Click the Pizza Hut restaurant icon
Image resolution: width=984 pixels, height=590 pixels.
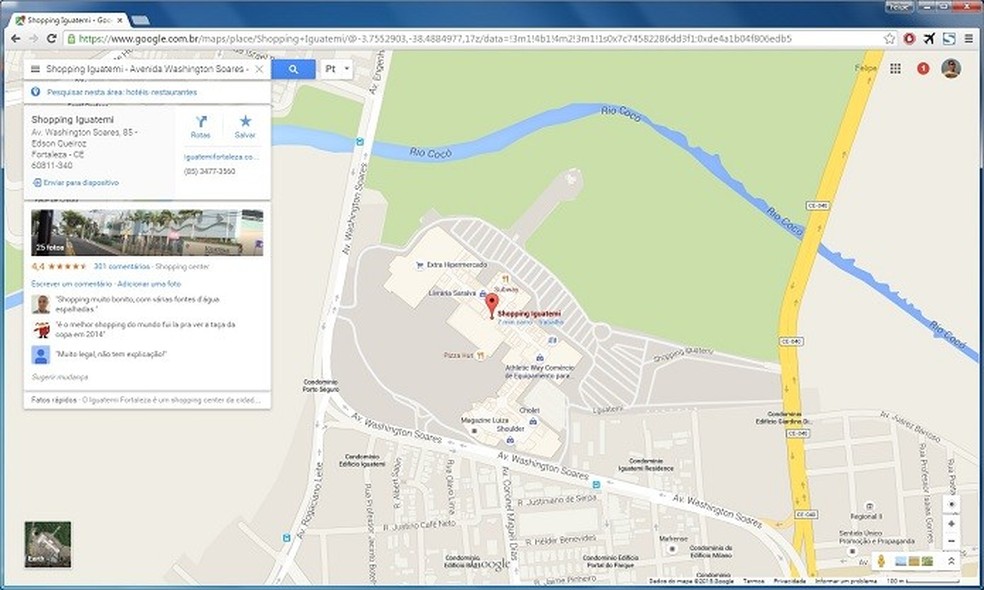click(480, 355)
